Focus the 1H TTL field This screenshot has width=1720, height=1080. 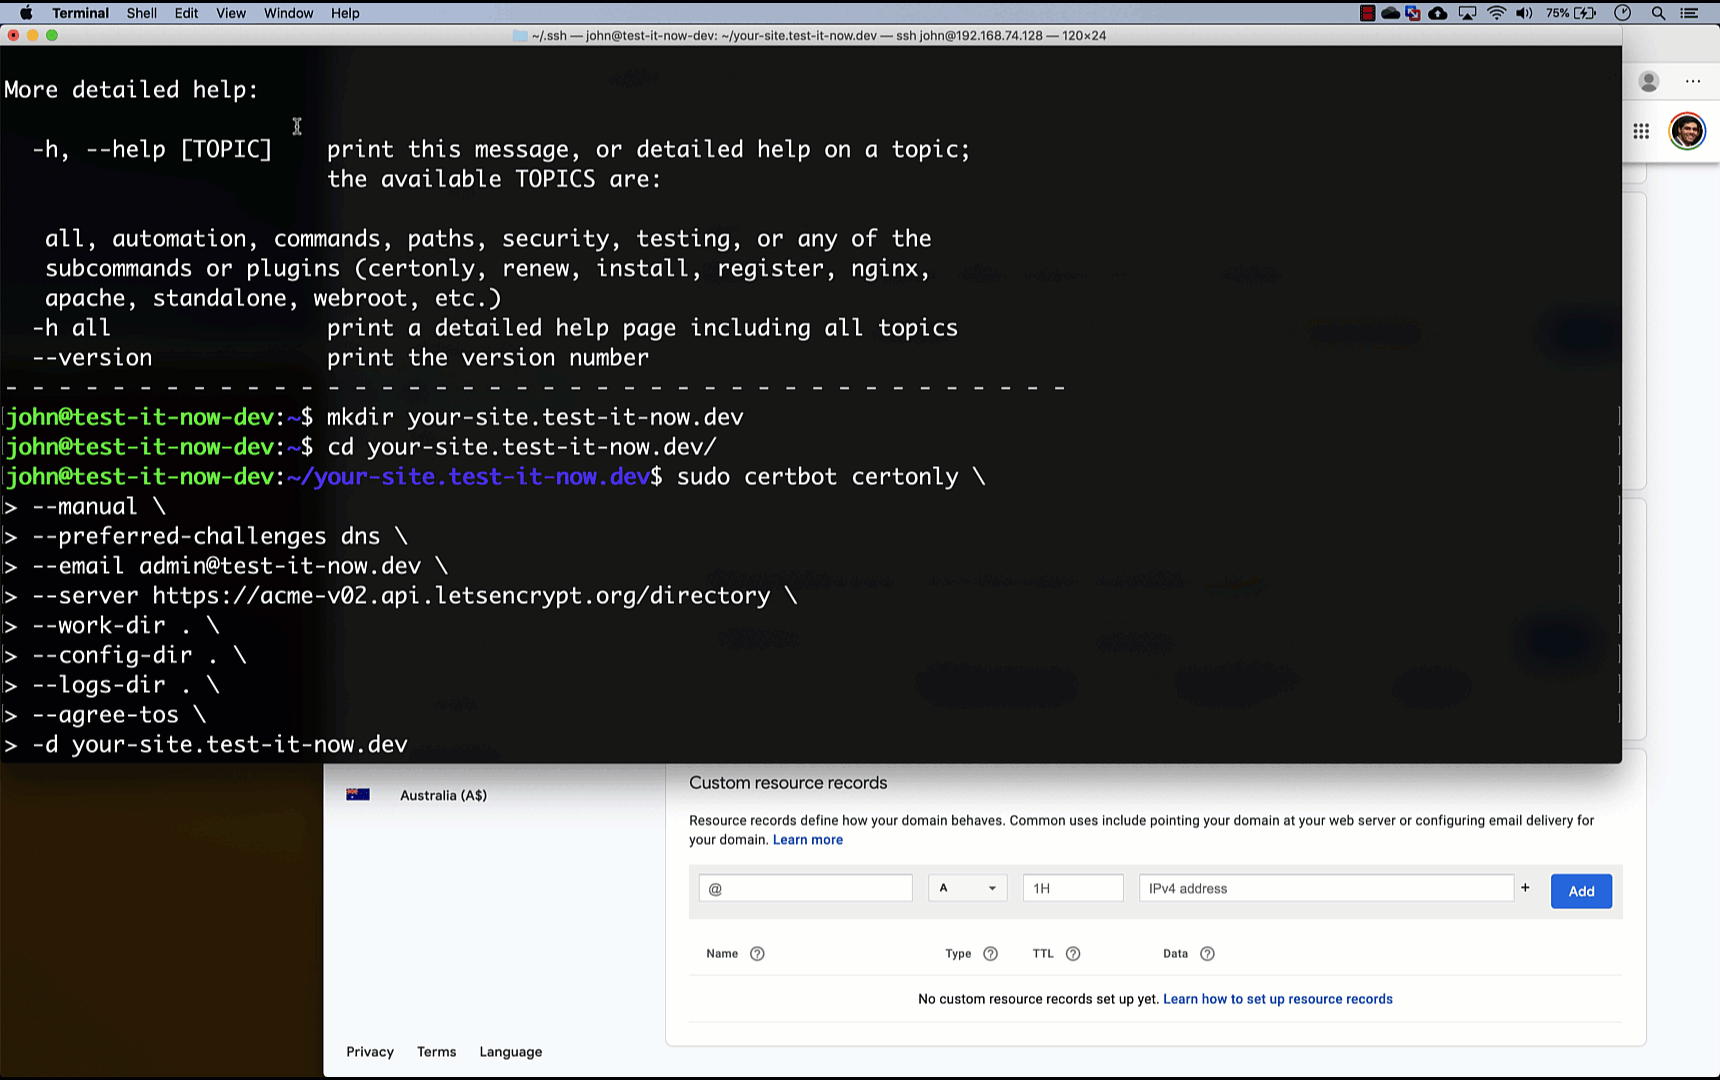(x=1073, y=888)
